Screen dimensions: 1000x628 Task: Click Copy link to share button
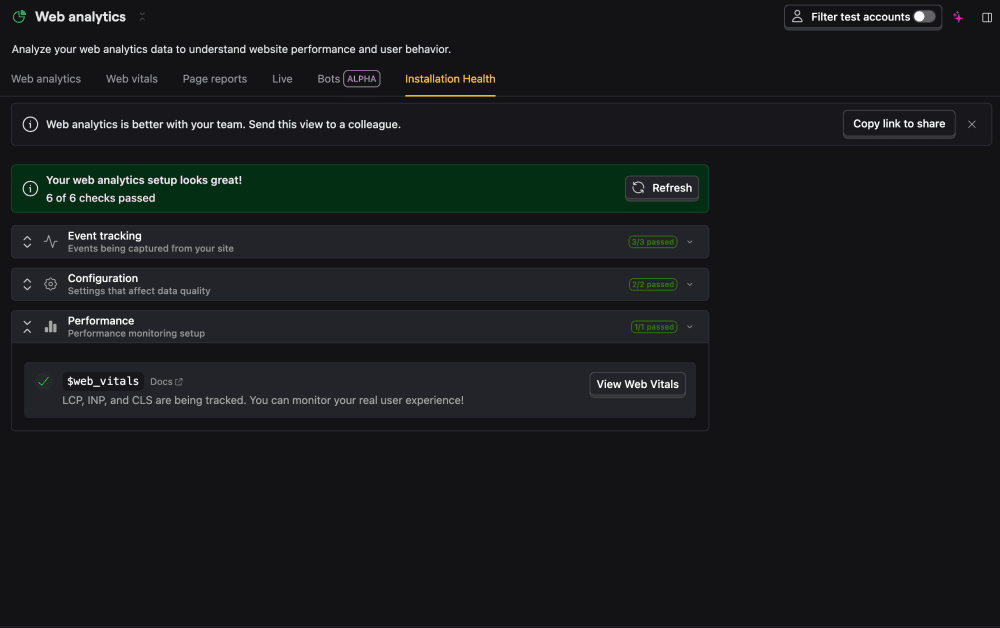pyautogui.click(x=899, y=124)
